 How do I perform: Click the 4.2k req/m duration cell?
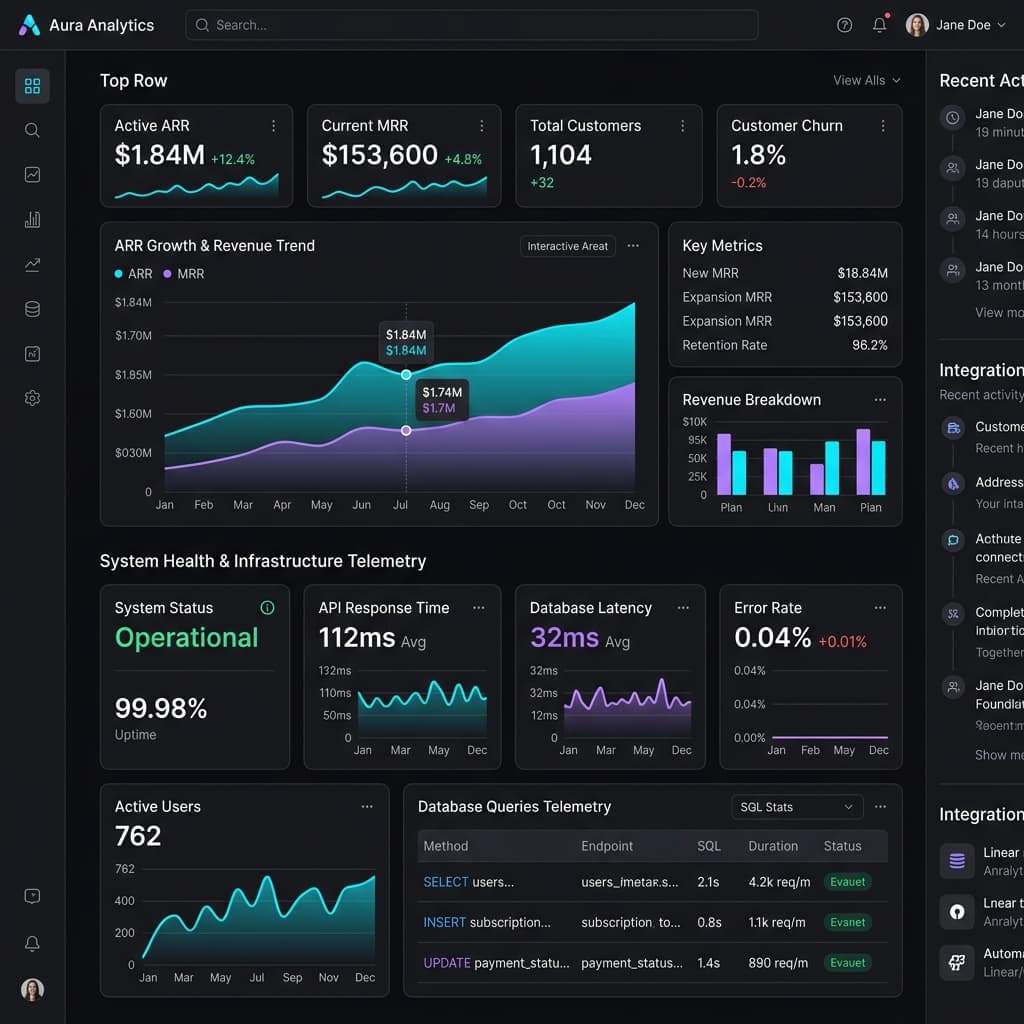coord(779,882)
